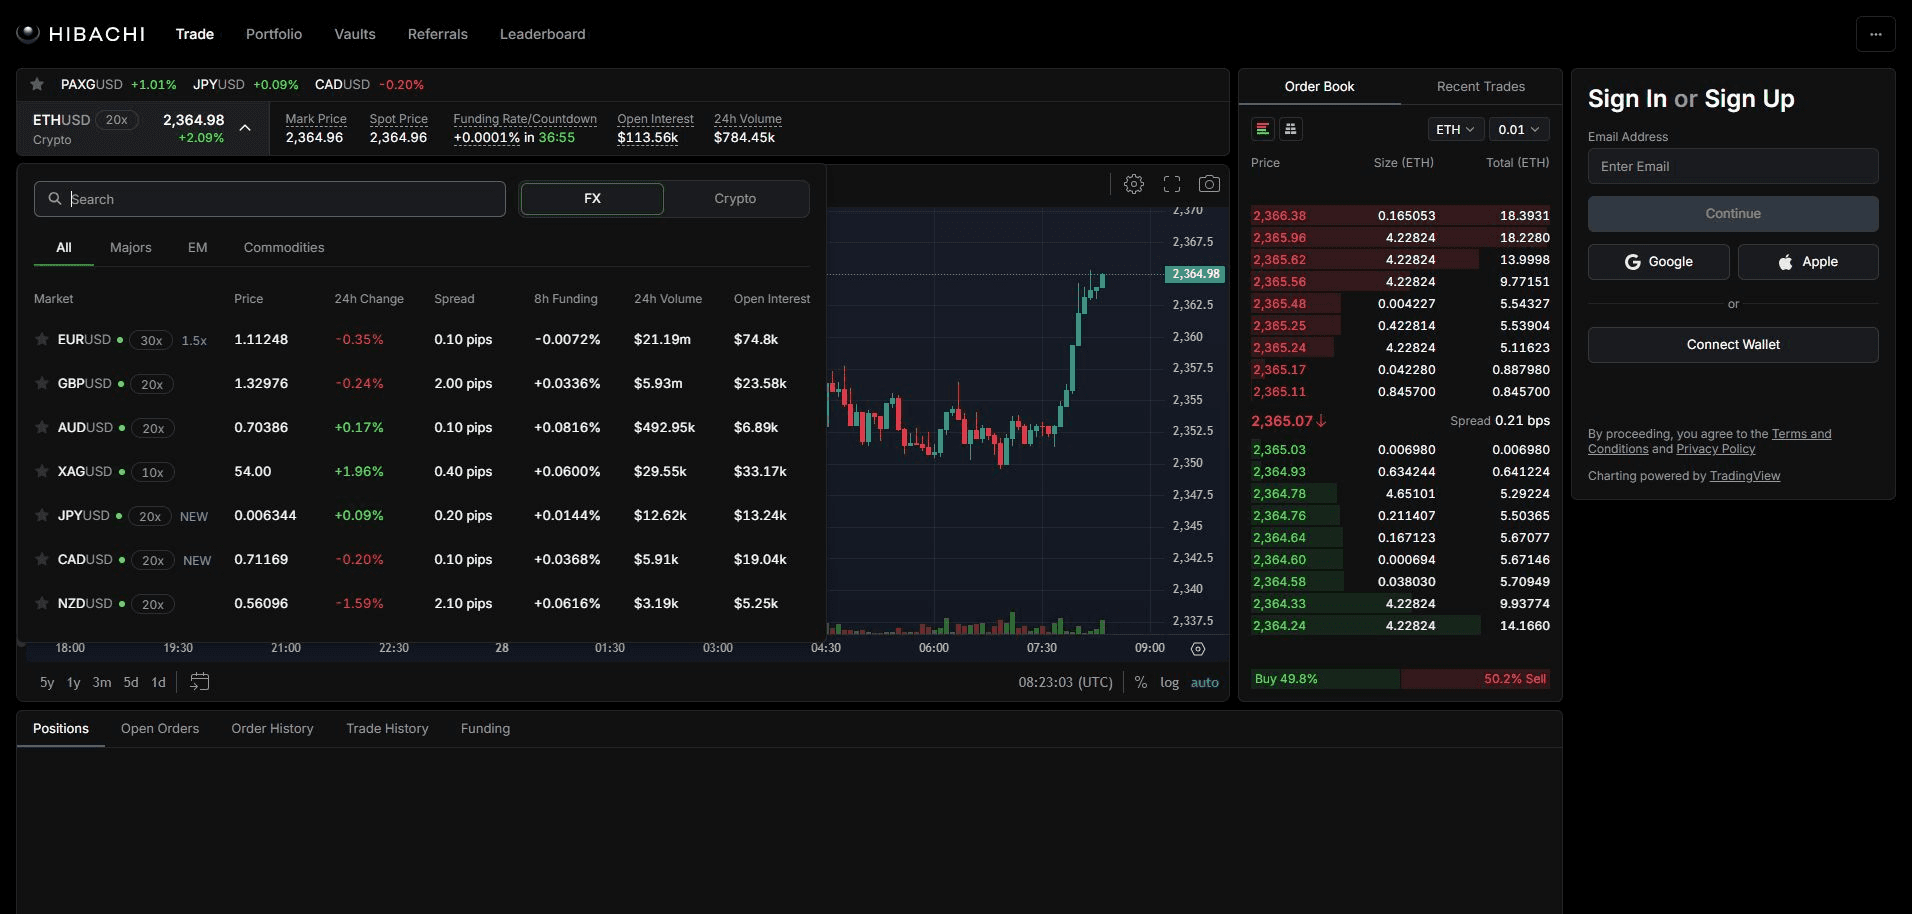The image size is (1912, 914).
Task: Switch to Open Orders tab
Action: click(x=160, y=729)
